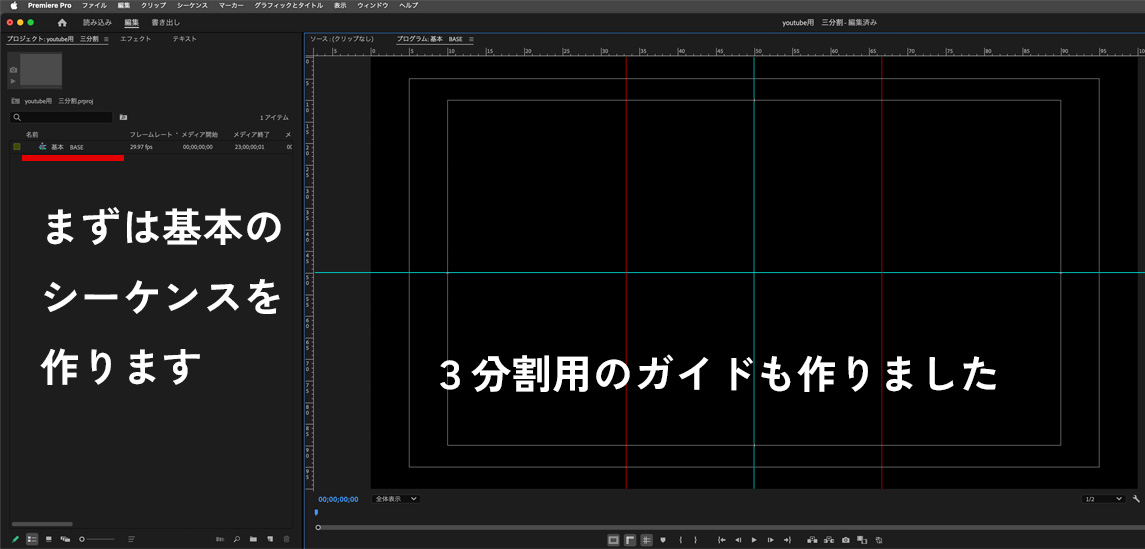
Task: Click the Lift button
Action: point(812,540)
